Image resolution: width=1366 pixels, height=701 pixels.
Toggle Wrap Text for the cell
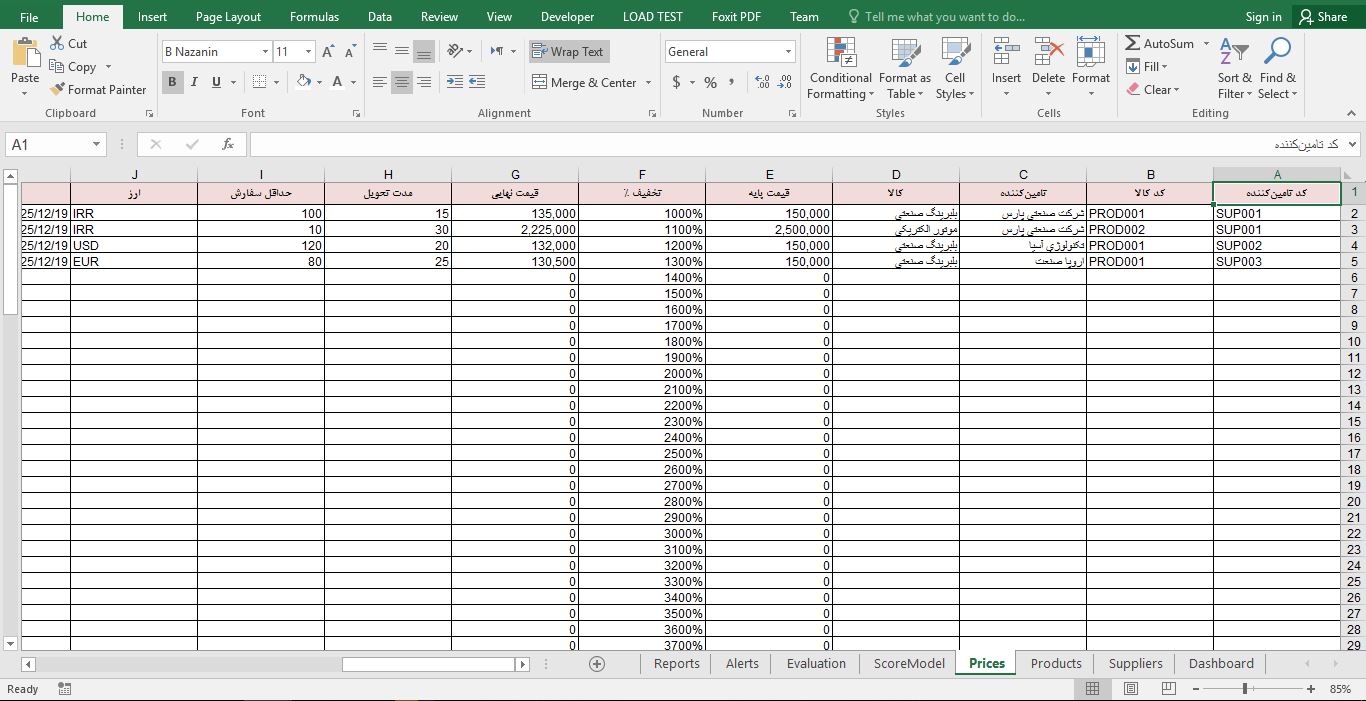point(568,51)
